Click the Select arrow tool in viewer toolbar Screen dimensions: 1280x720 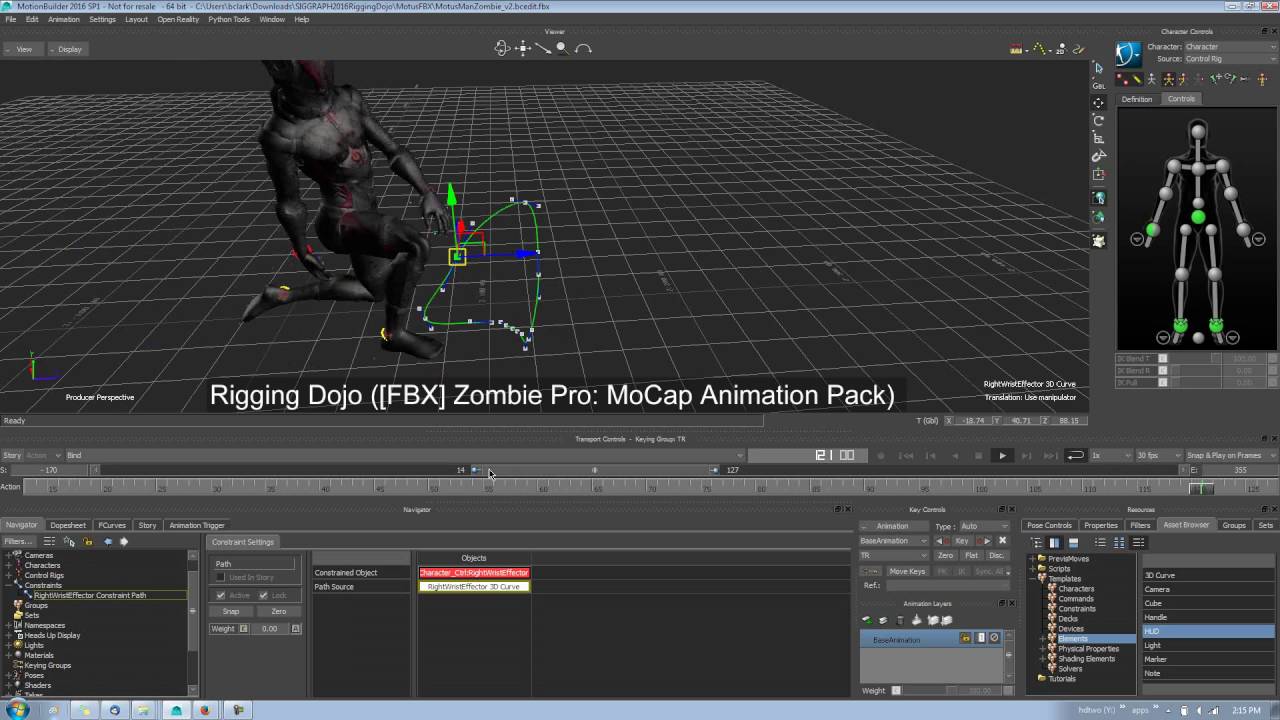click(1098, 68)
